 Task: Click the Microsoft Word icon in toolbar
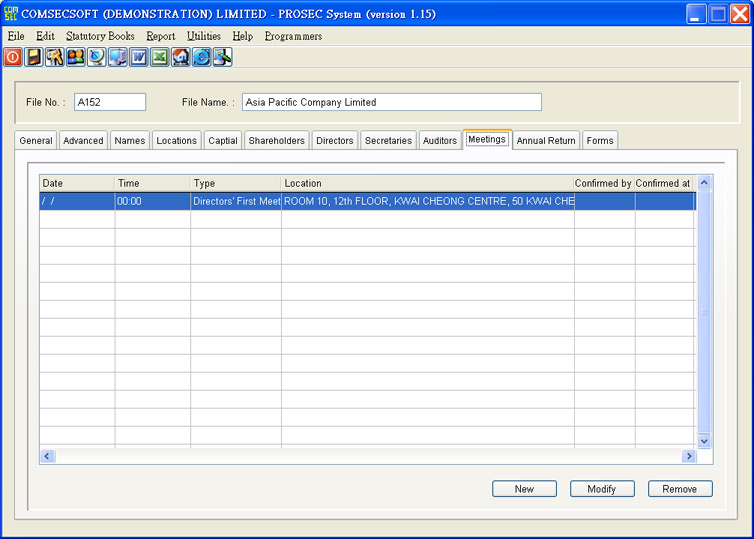tap(139, 58)
